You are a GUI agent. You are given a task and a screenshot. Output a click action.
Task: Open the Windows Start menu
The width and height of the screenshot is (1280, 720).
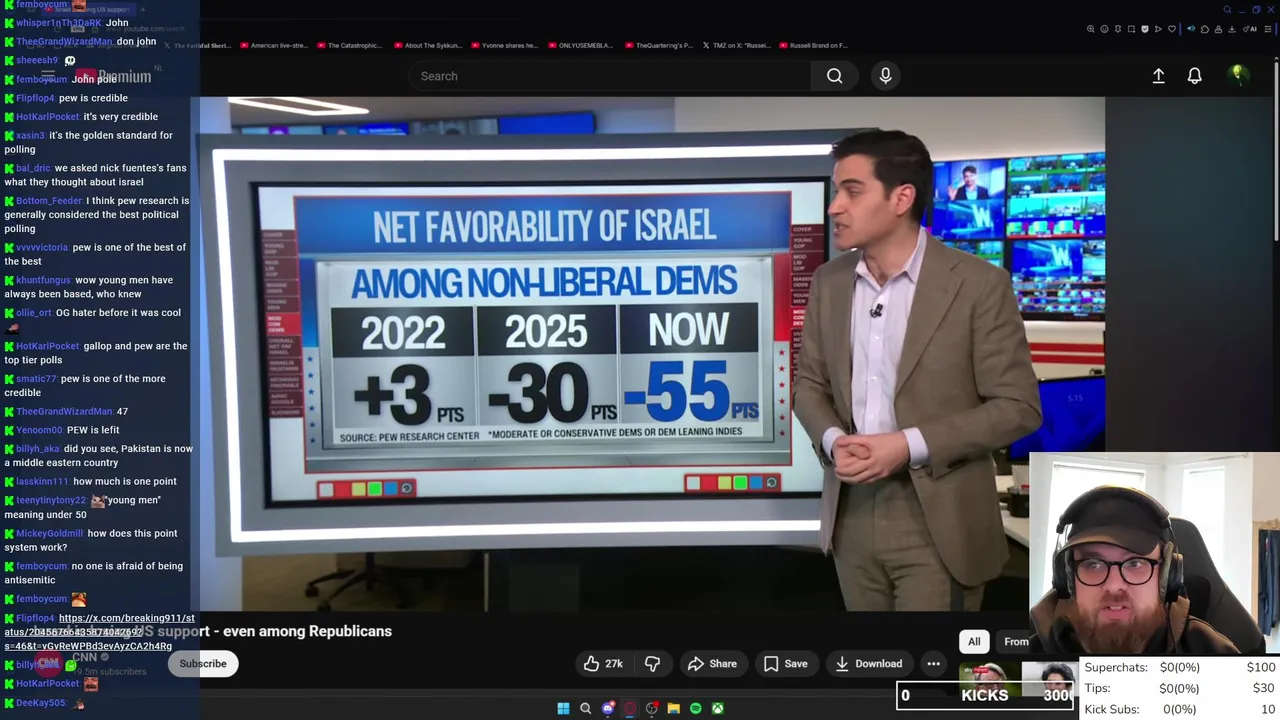(563, 708)
